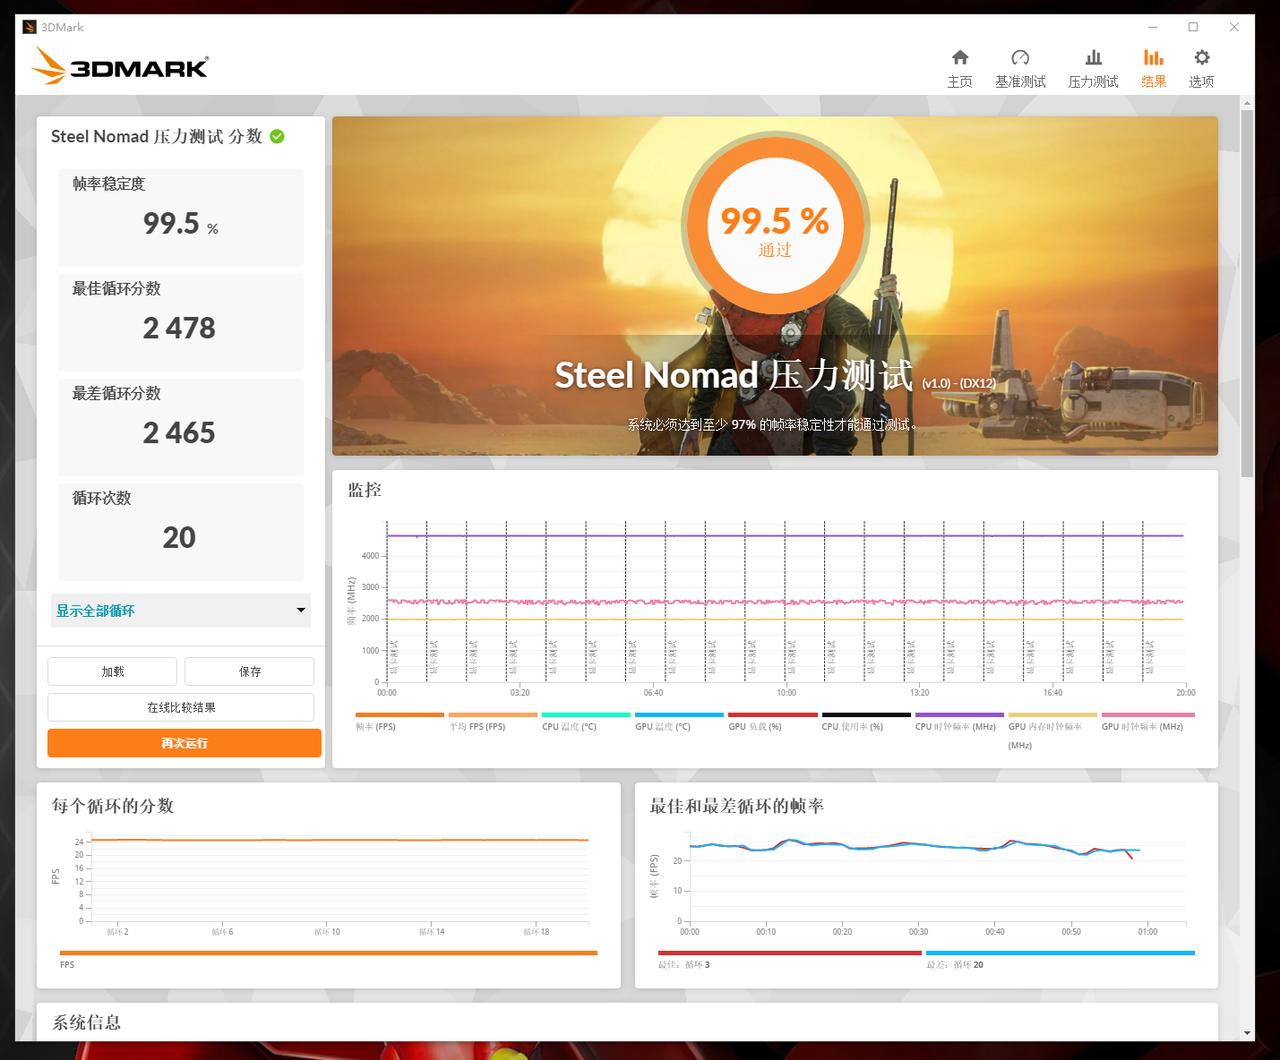
Task: Minimize the 3DMark window
Action: pyautogui.click(x=1151, y=27)
